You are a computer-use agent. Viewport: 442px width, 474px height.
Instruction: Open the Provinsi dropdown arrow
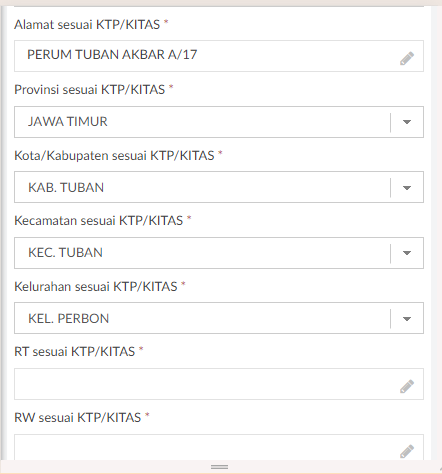(x=407, y=122)
